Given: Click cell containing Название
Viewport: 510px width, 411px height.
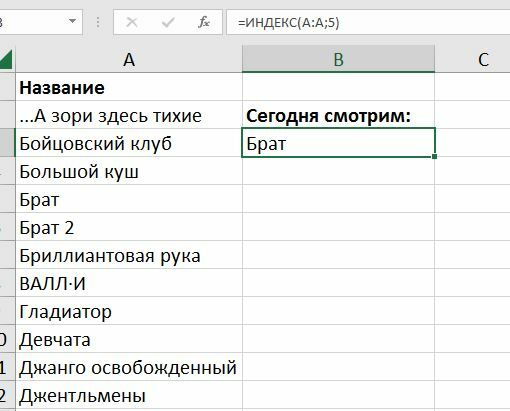Looking at the screenshot, I should [129, 87].
